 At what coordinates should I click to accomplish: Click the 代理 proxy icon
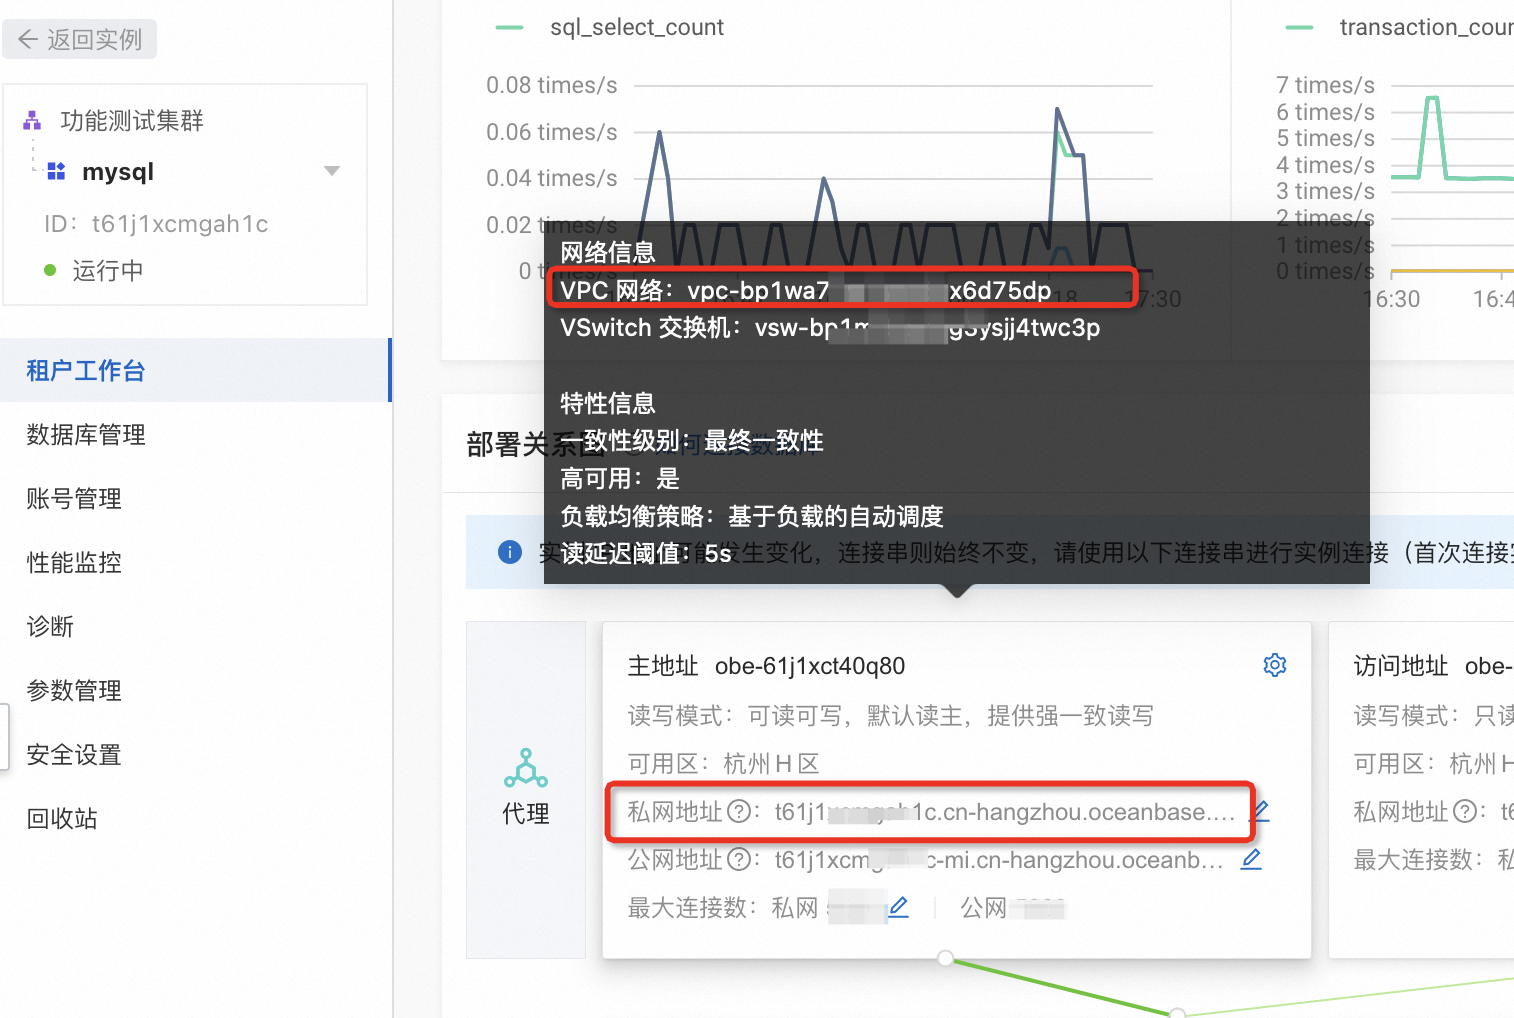[526, 768]
